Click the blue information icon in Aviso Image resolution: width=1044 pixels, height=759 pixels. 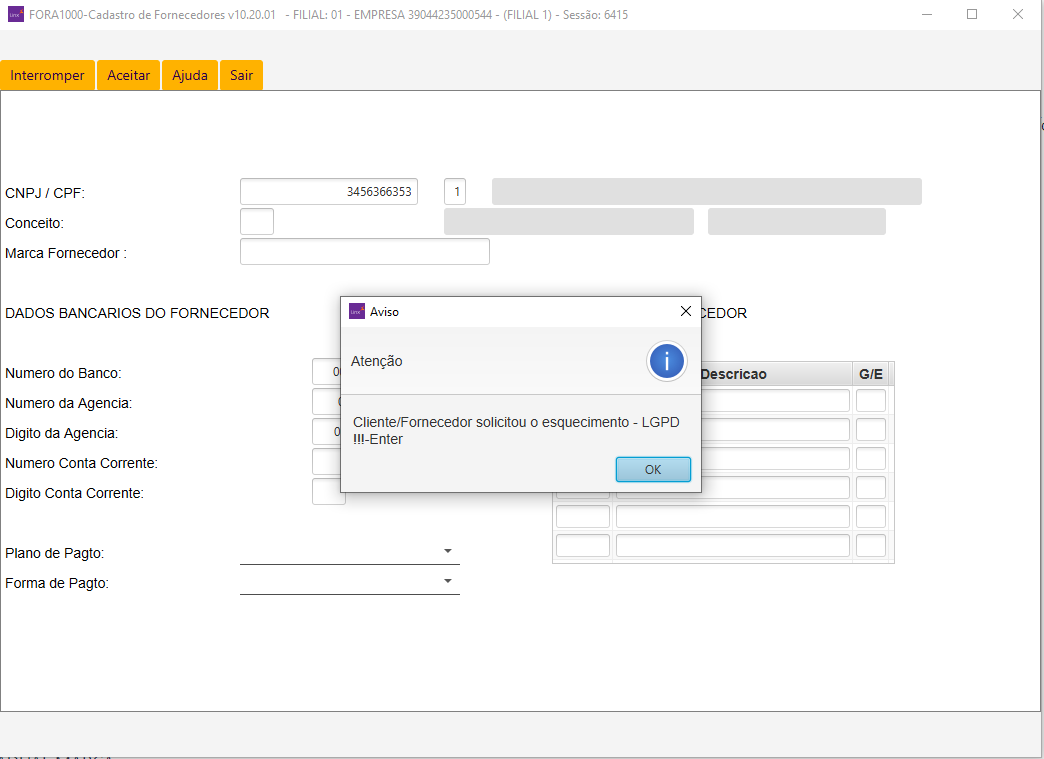(666, 361)
